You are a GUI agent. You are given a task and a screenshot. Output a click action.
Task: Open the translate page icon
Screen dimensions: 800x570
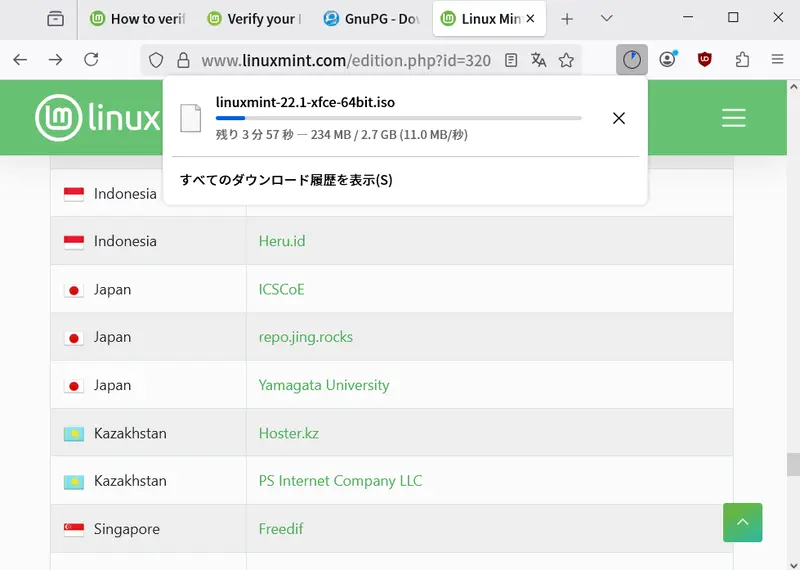(x=538, y=60)
